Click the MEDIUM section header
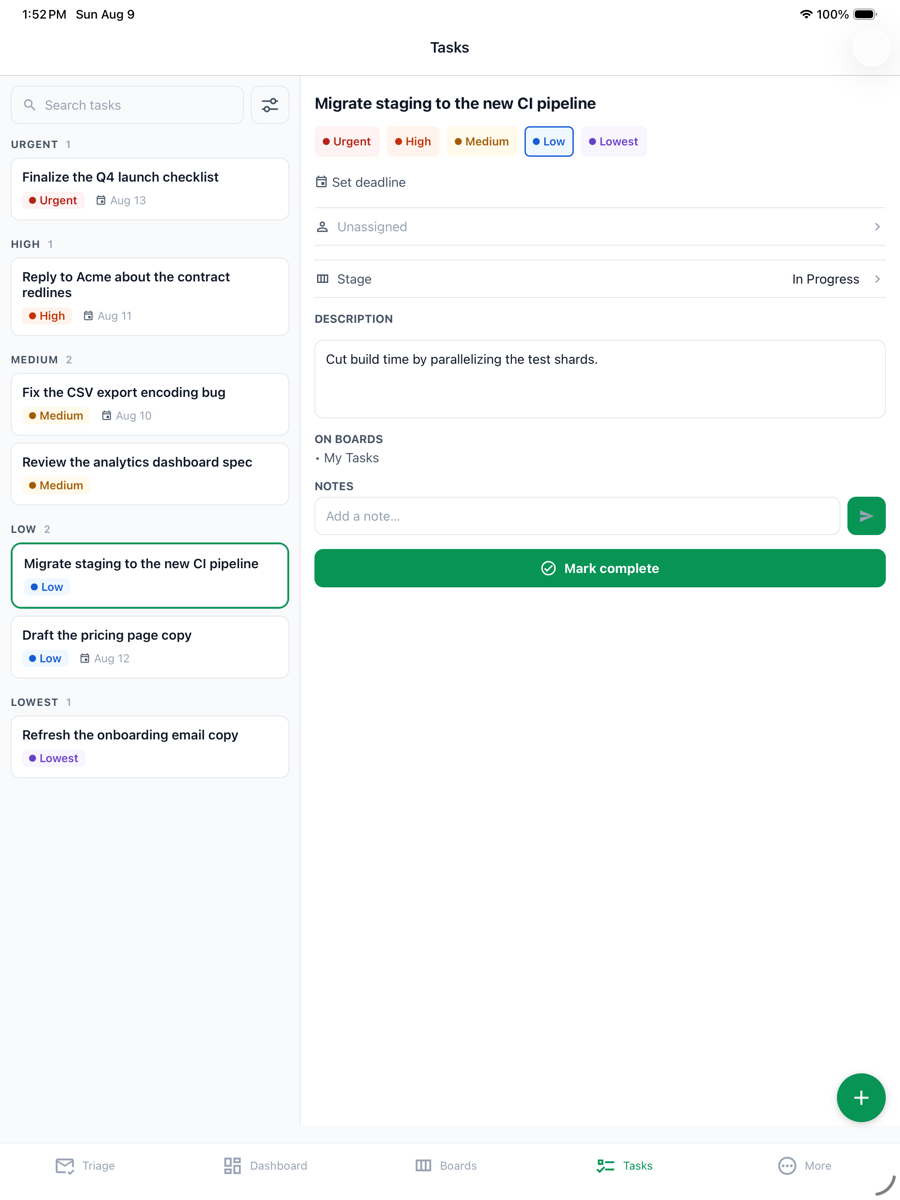The width and height of the screenshot is (900, 1200). pyautogui.click(x=35, y=359)
